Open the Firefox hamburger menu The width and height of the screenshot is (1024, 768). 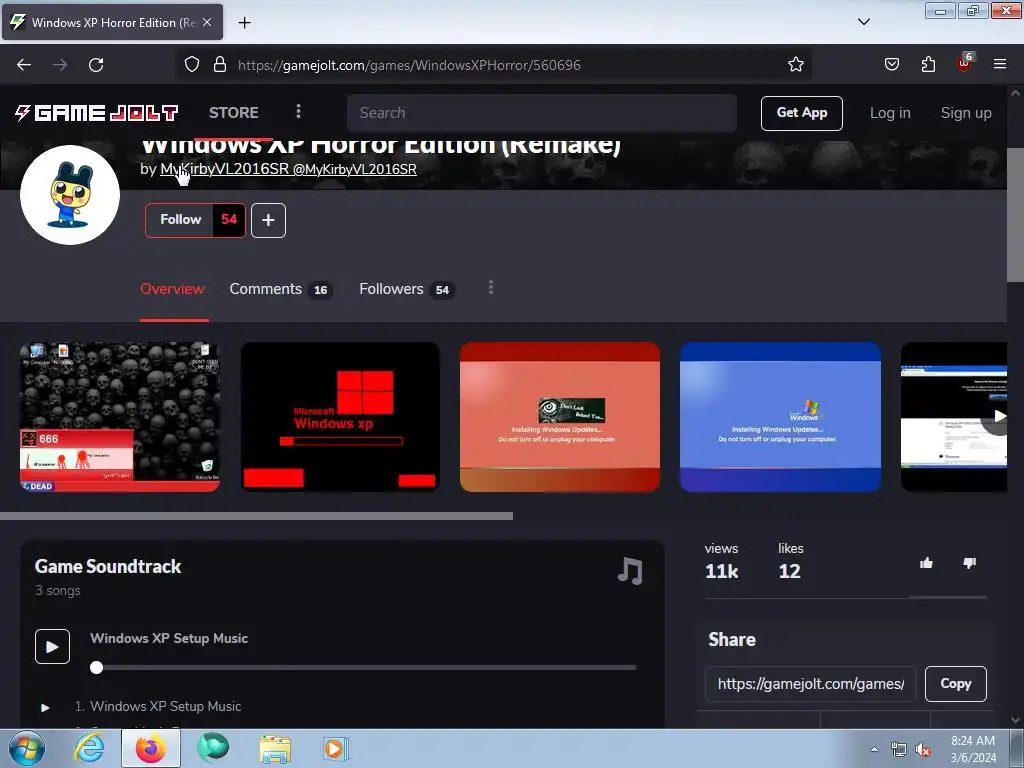(x=1000, y=65)
